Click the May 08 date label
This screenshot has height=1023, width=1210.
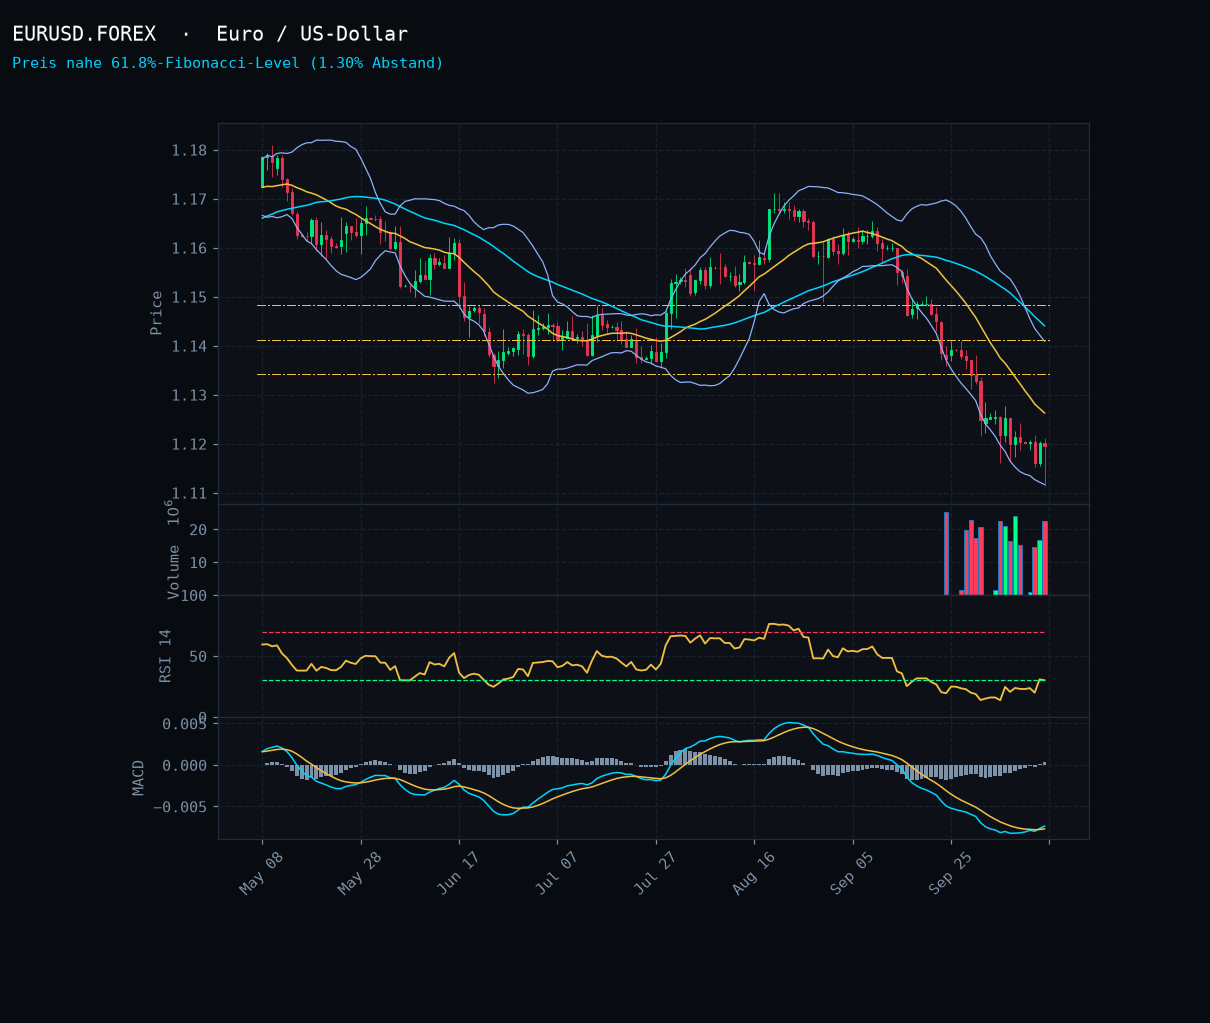pos(262,873)
